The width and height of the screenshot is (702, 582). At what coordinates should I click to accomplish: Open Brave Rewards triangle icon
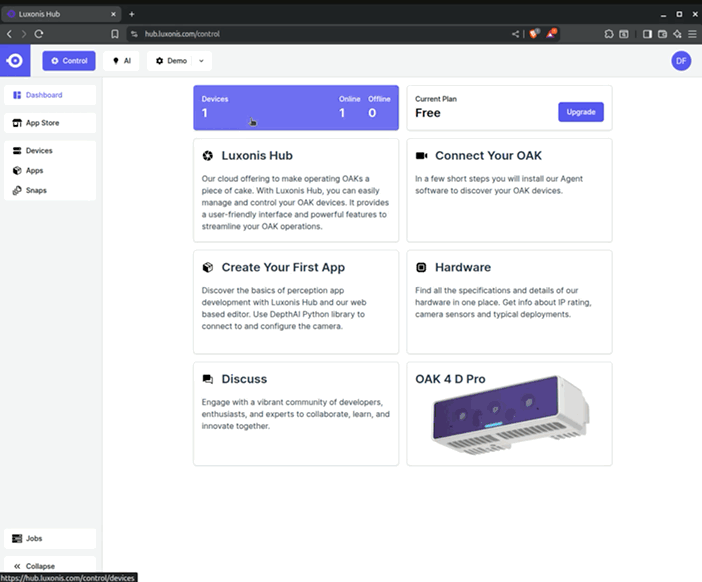[x=551, y=34]
